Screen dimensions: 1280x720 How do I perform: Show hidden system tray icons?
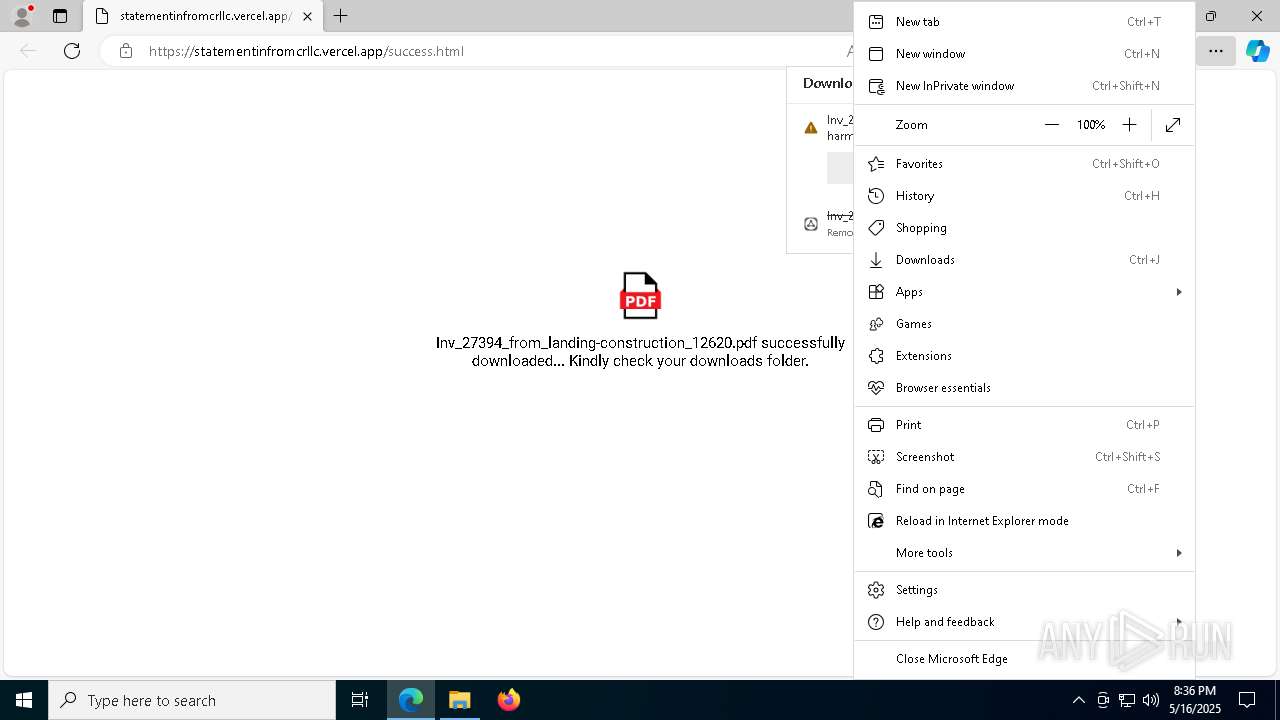tap(1078, 700)
